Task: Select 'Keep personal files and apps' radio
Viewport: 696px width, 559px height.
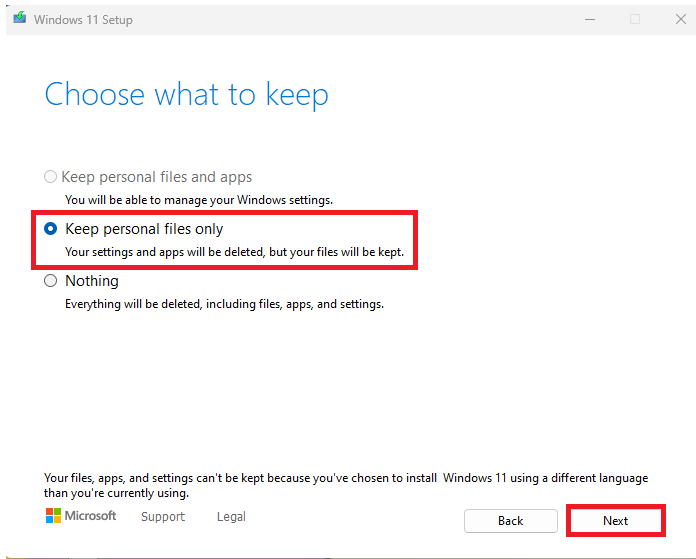Action: click(x=51, y=177)
